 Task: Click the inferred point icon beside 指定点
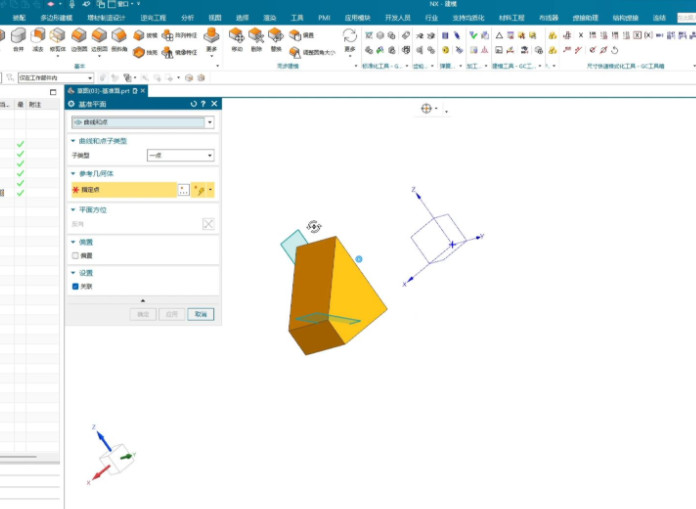tap(200, 190)
